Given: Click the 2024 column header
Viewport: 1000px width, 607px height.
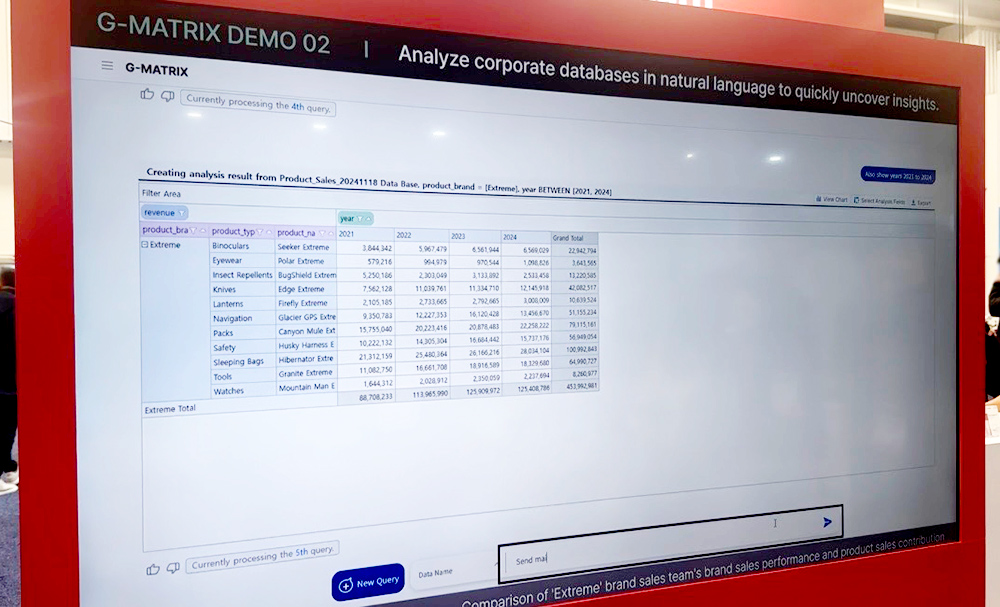Looking at the screenshot, I should click(x=526, y=237).
